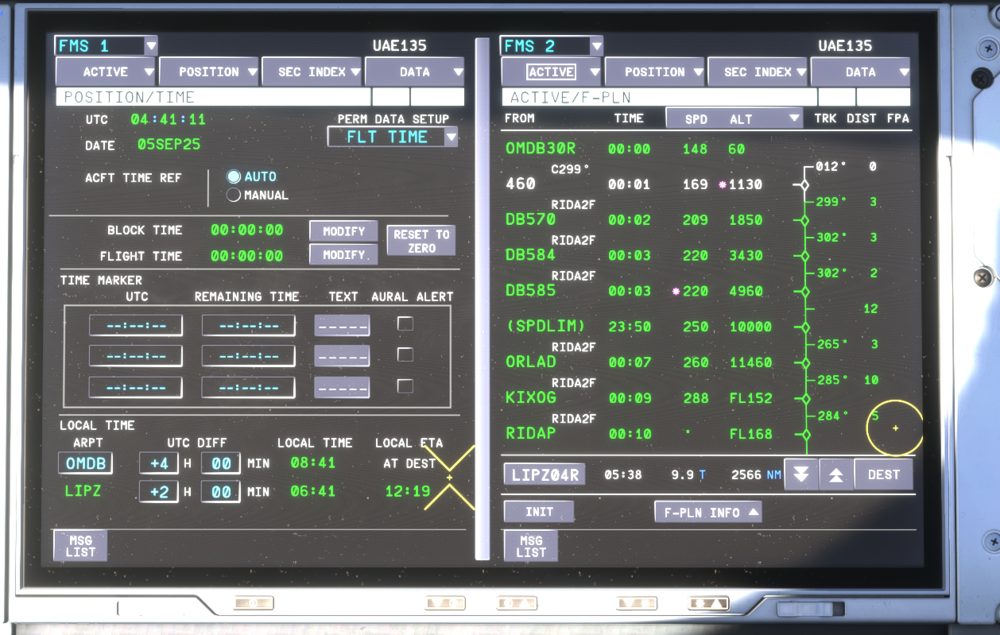Click the OMDB airport entry field
The height and width of the screenshot is (635, 1000).
84,463
